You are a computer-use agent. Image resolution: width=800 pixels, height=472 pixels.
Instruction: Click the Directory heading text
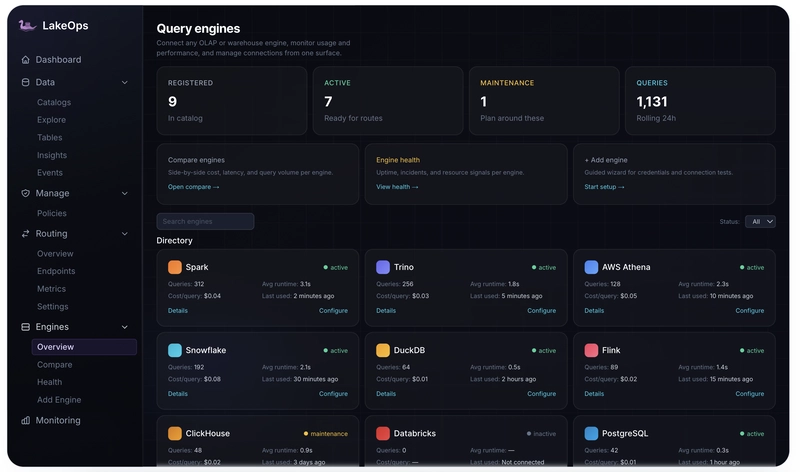(174, 241)
